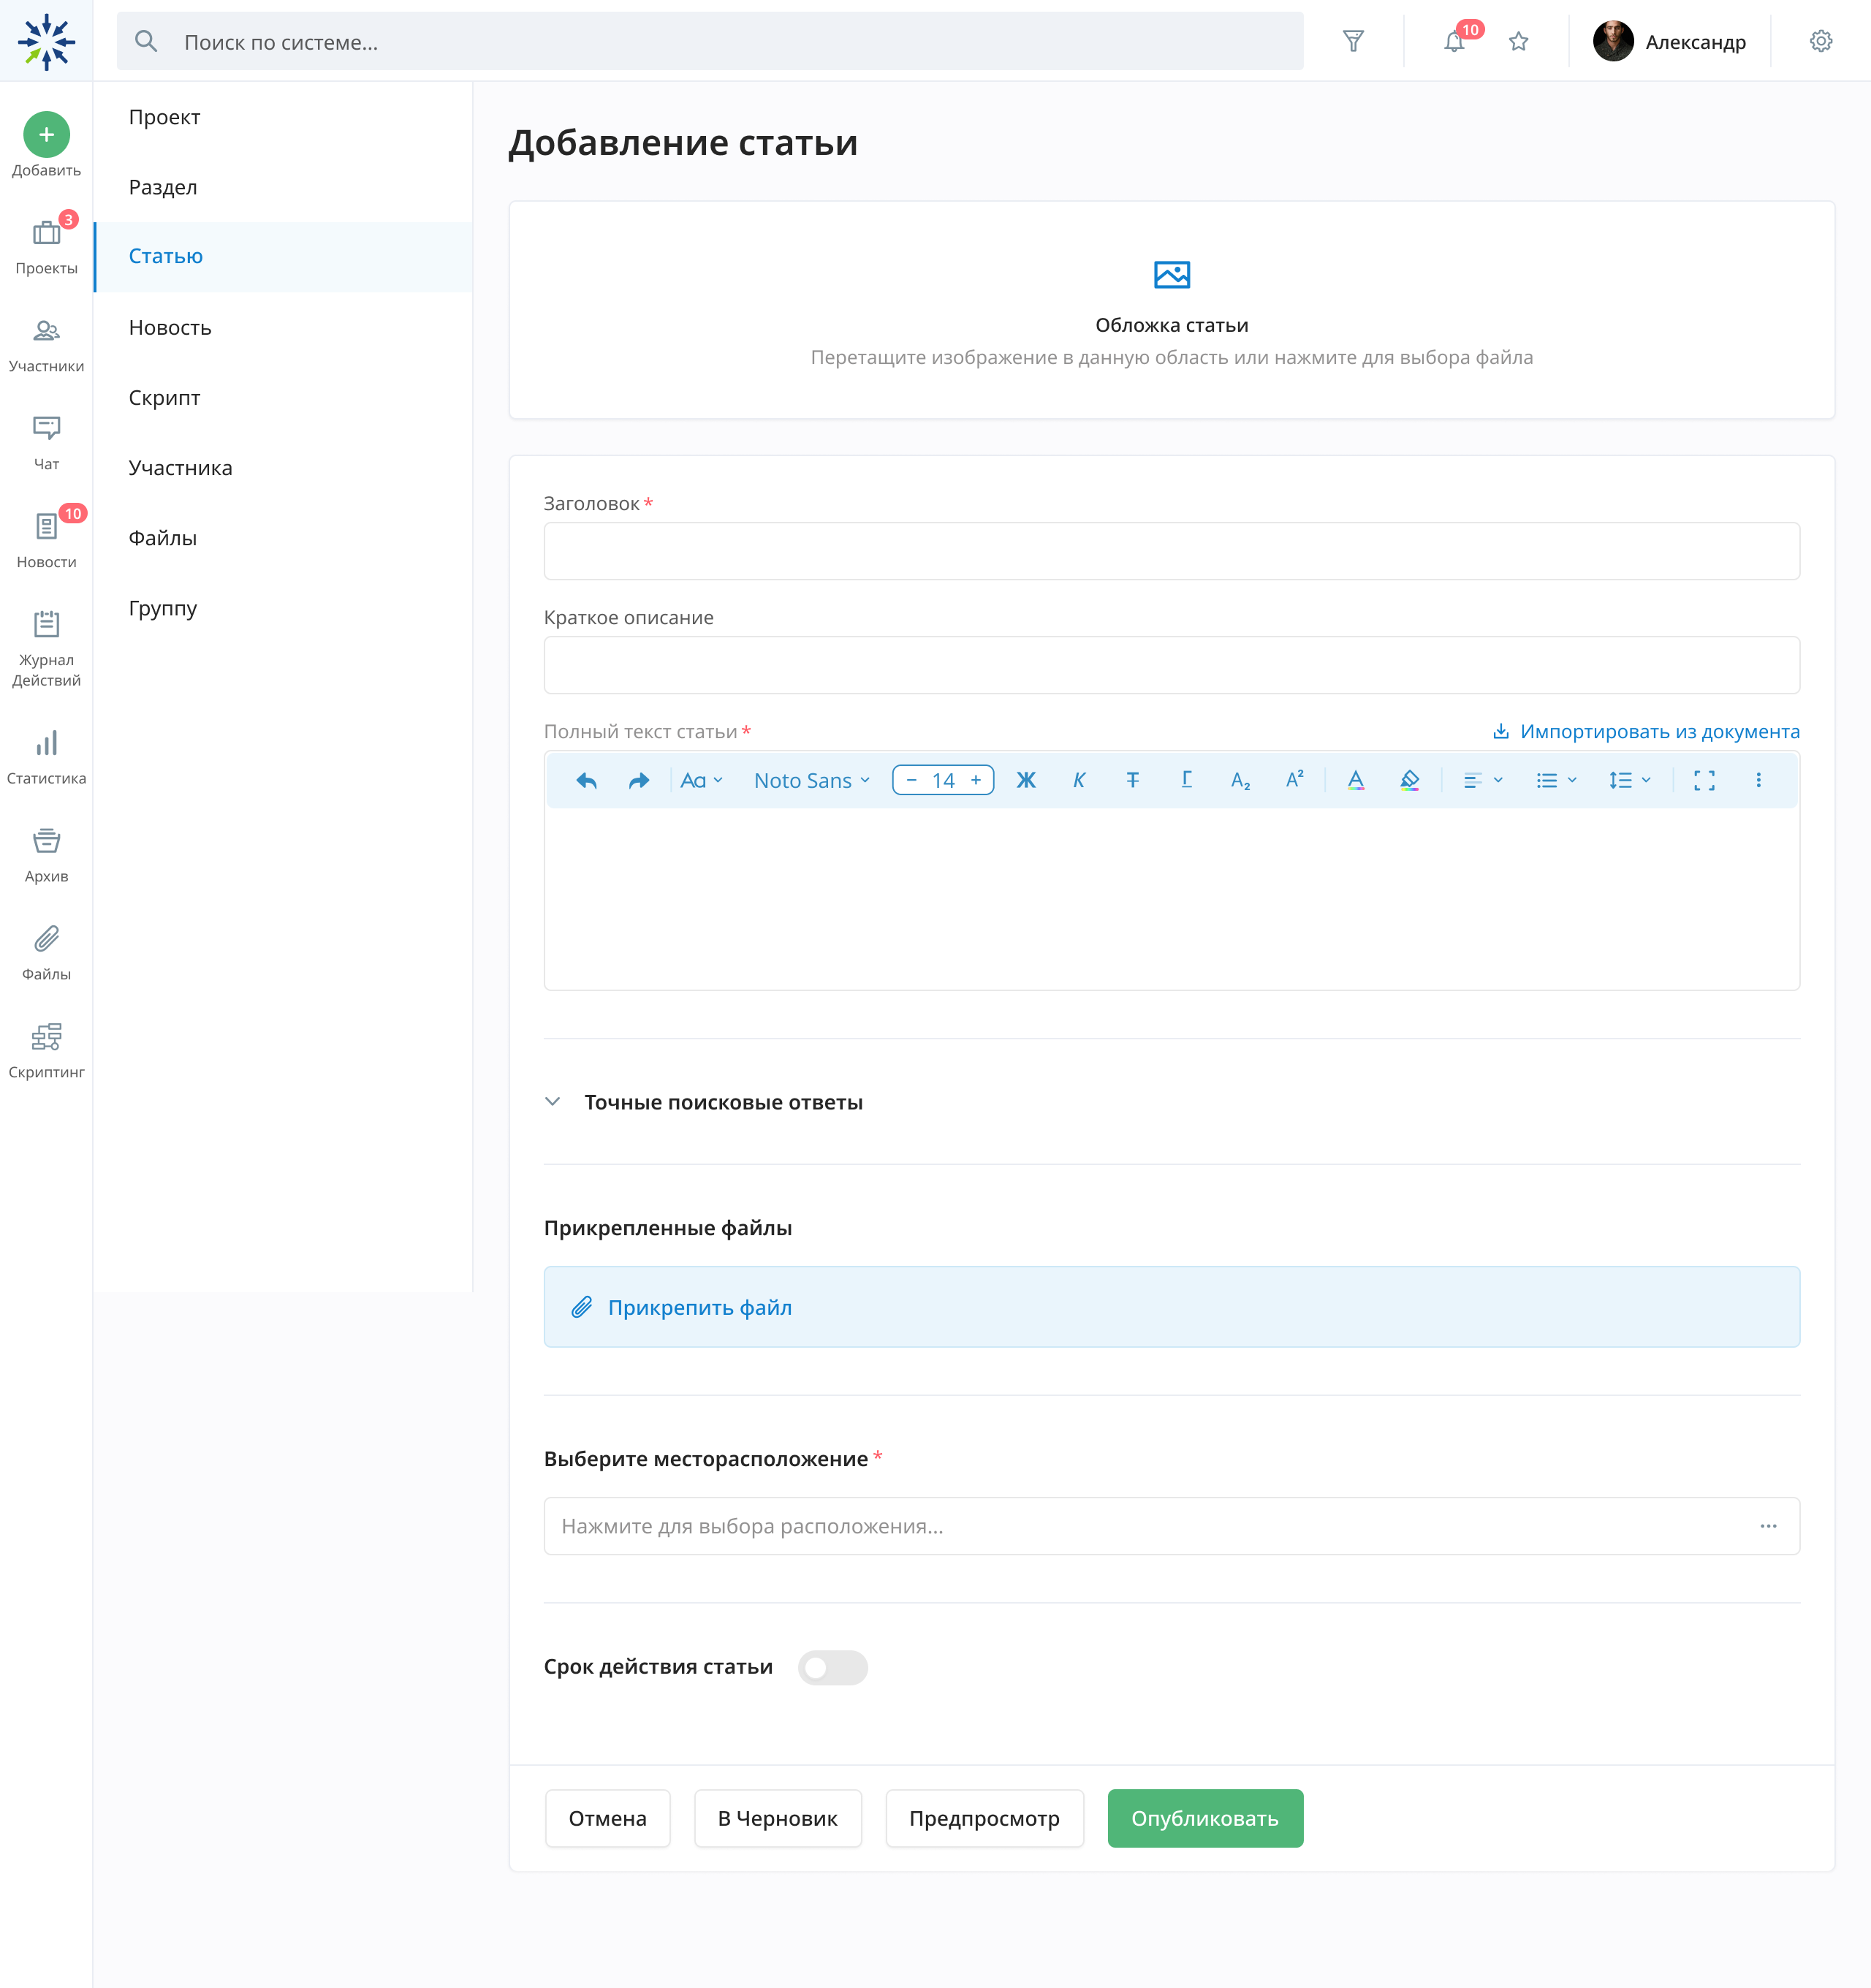Select Скрипт in the add menu
The image size is (1871, 1988).
pyautogui.click(x=164, y=398)
